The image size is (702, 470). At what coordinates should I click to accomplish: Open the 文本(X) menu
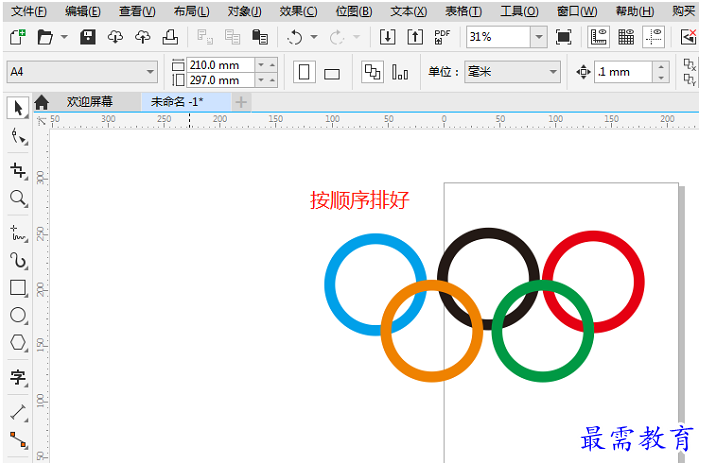click(409, 11)
